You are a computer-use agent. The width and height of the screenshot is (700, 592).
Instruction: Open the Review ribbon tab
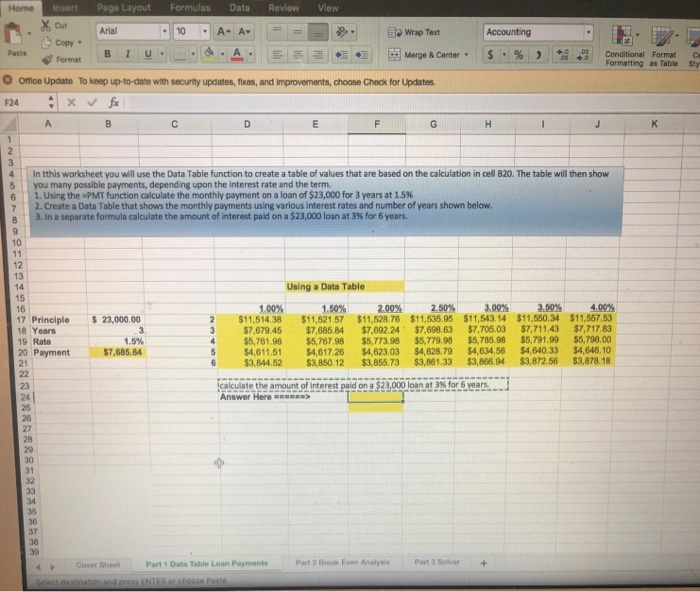(x=283, y=8)
